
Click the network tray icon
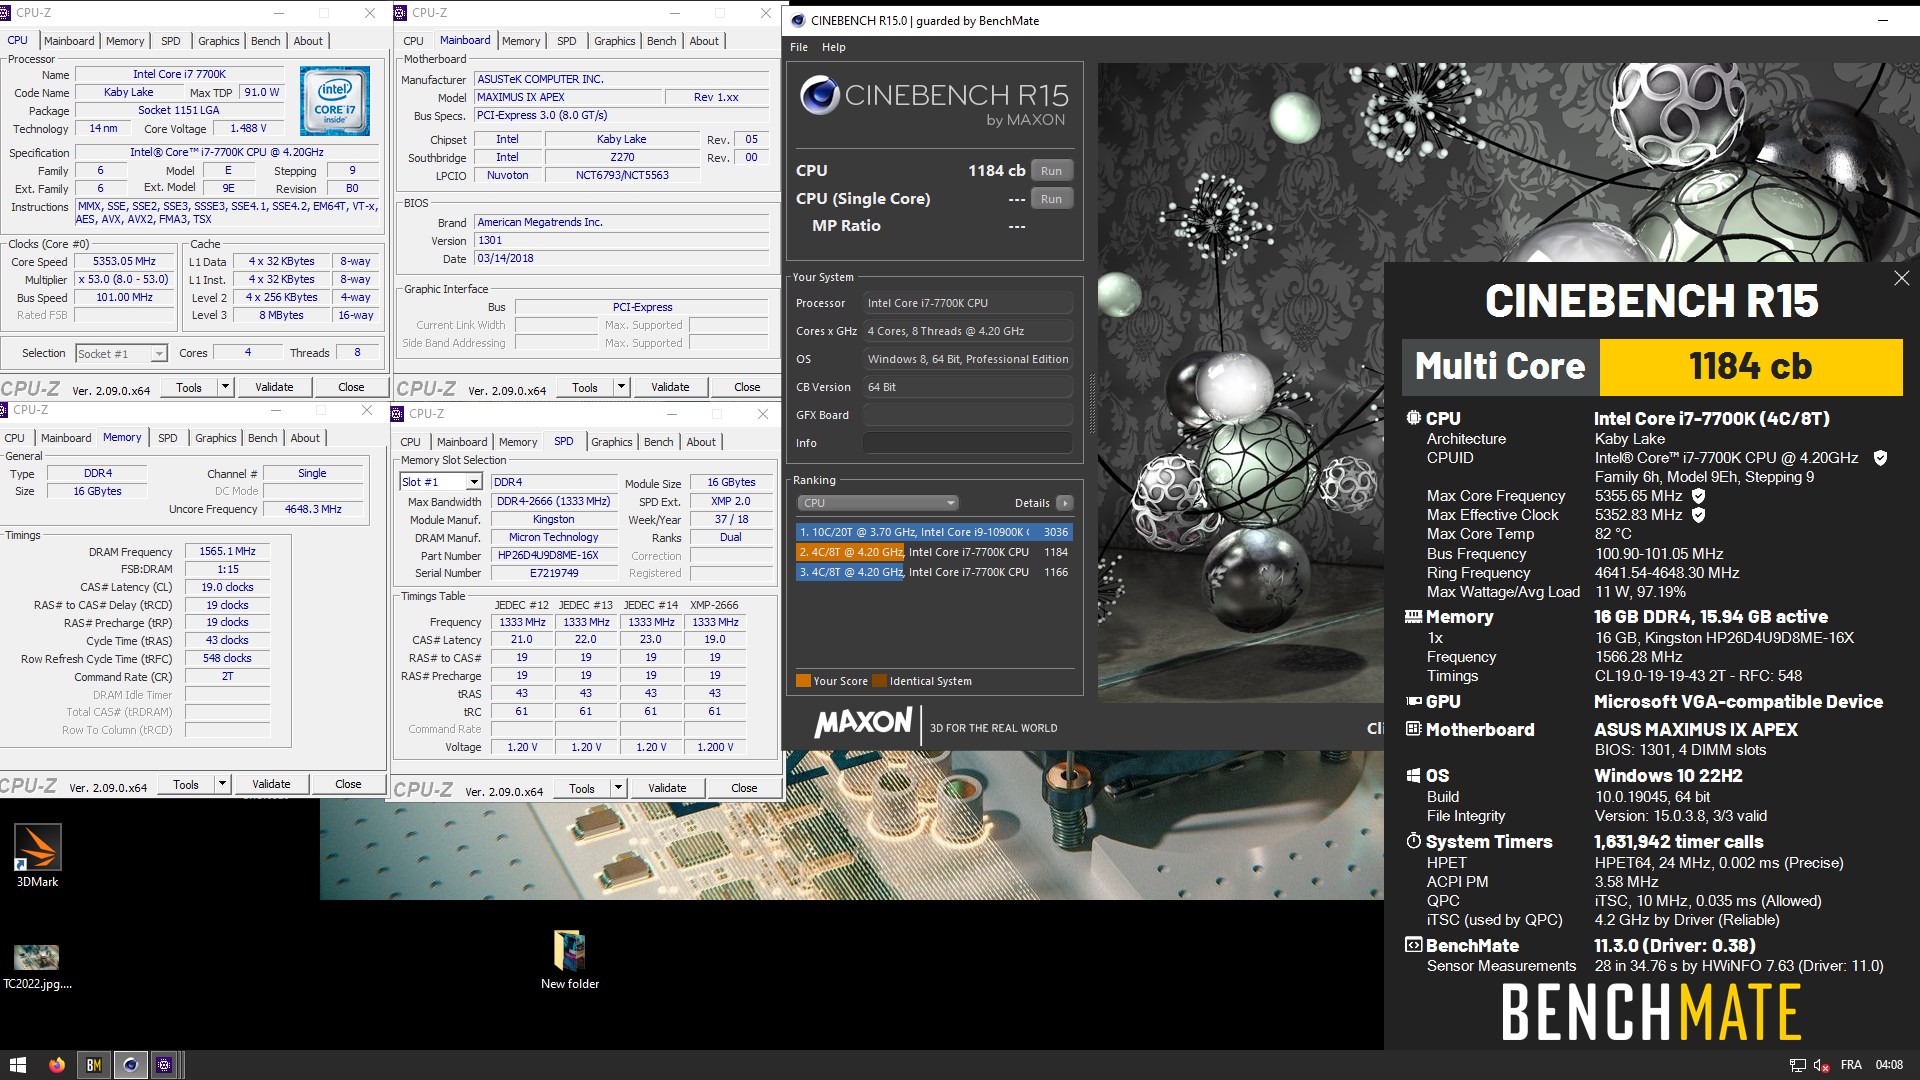1797,1065
